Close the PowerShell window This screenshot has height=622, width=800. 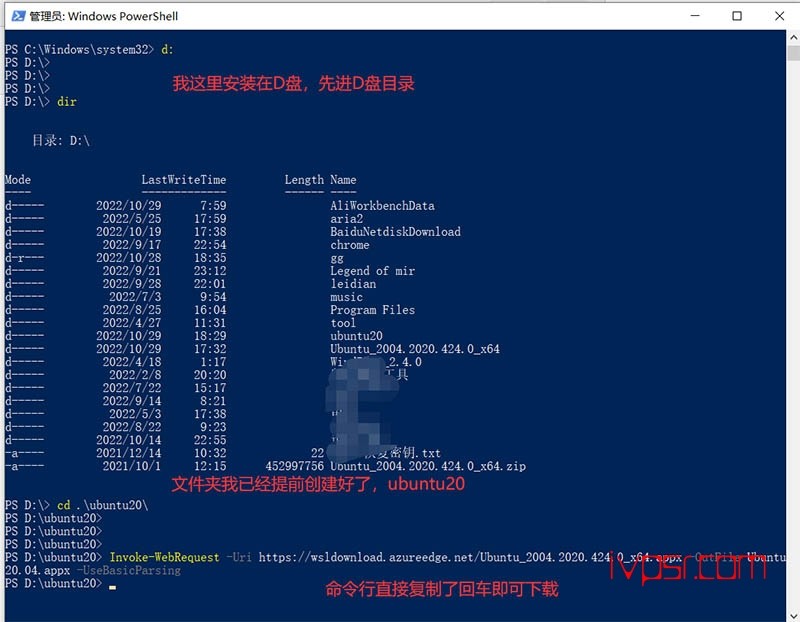pyautogui.click(x=779, y=16)
